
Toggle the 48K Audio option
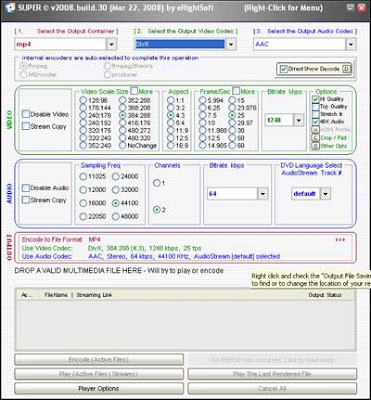pos(315,122)
